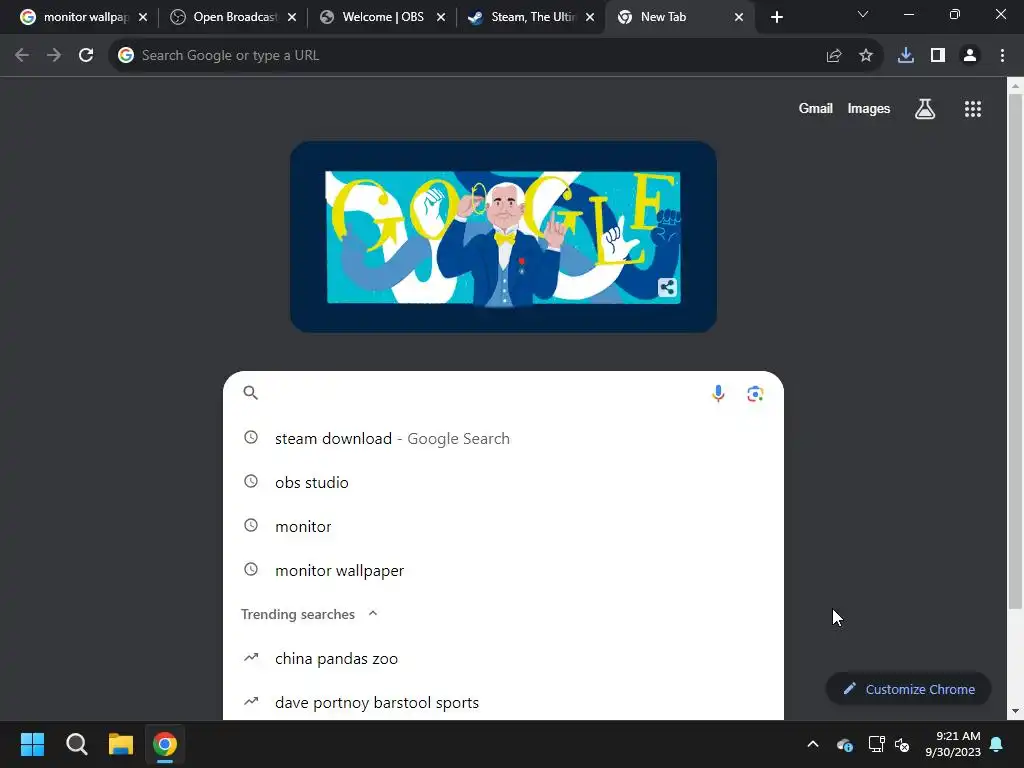Select 'obs studio' history suggestion

[503, 483]
